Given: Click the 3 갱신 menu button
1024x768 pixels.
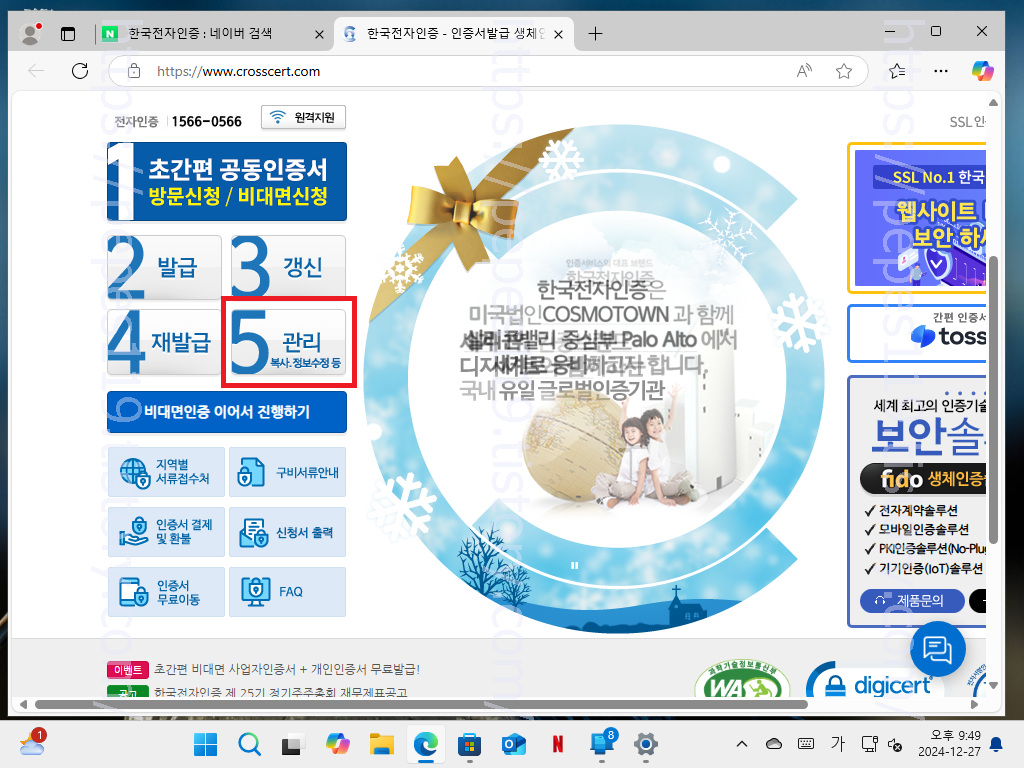Looking at the screenshot, I should (288, 267).
